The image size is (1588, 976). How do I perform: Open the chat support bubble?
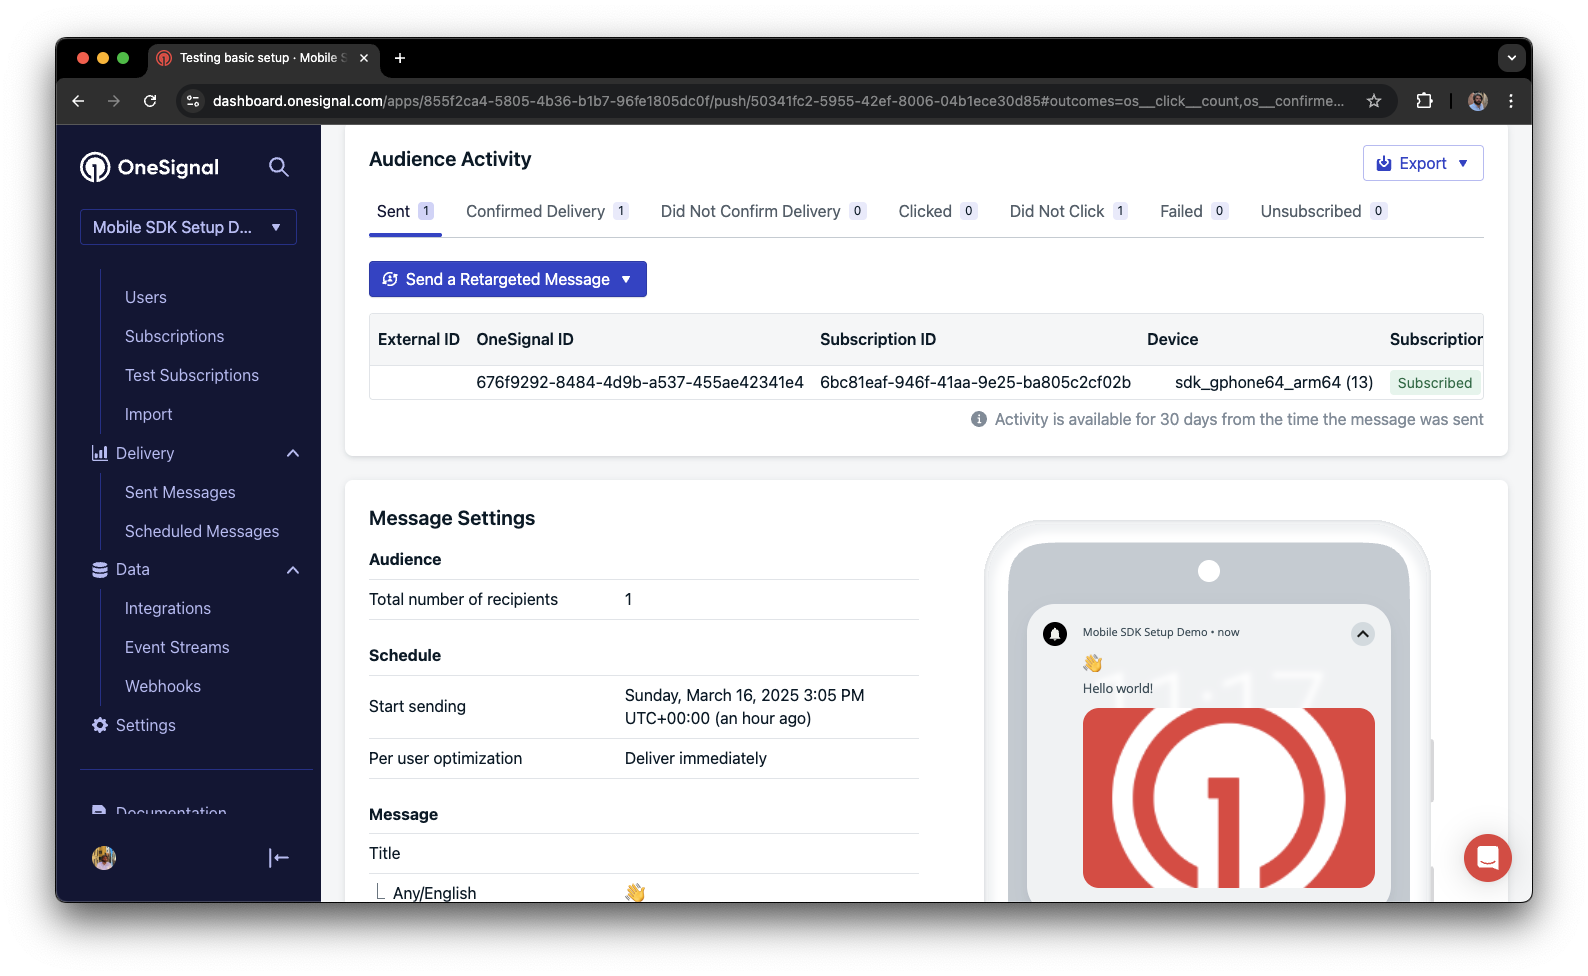1488,858
